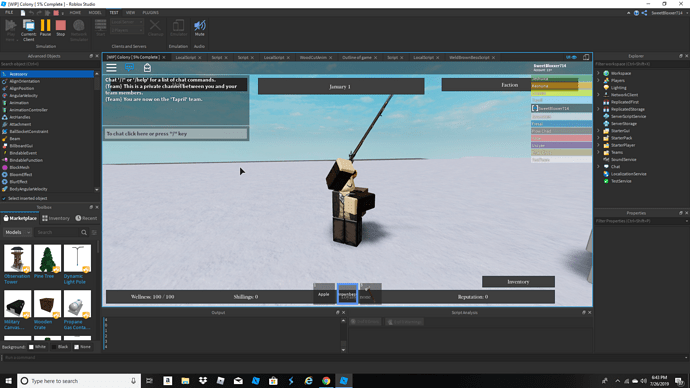Open Dropbox from the taskbar

click(x=203, y=381)
